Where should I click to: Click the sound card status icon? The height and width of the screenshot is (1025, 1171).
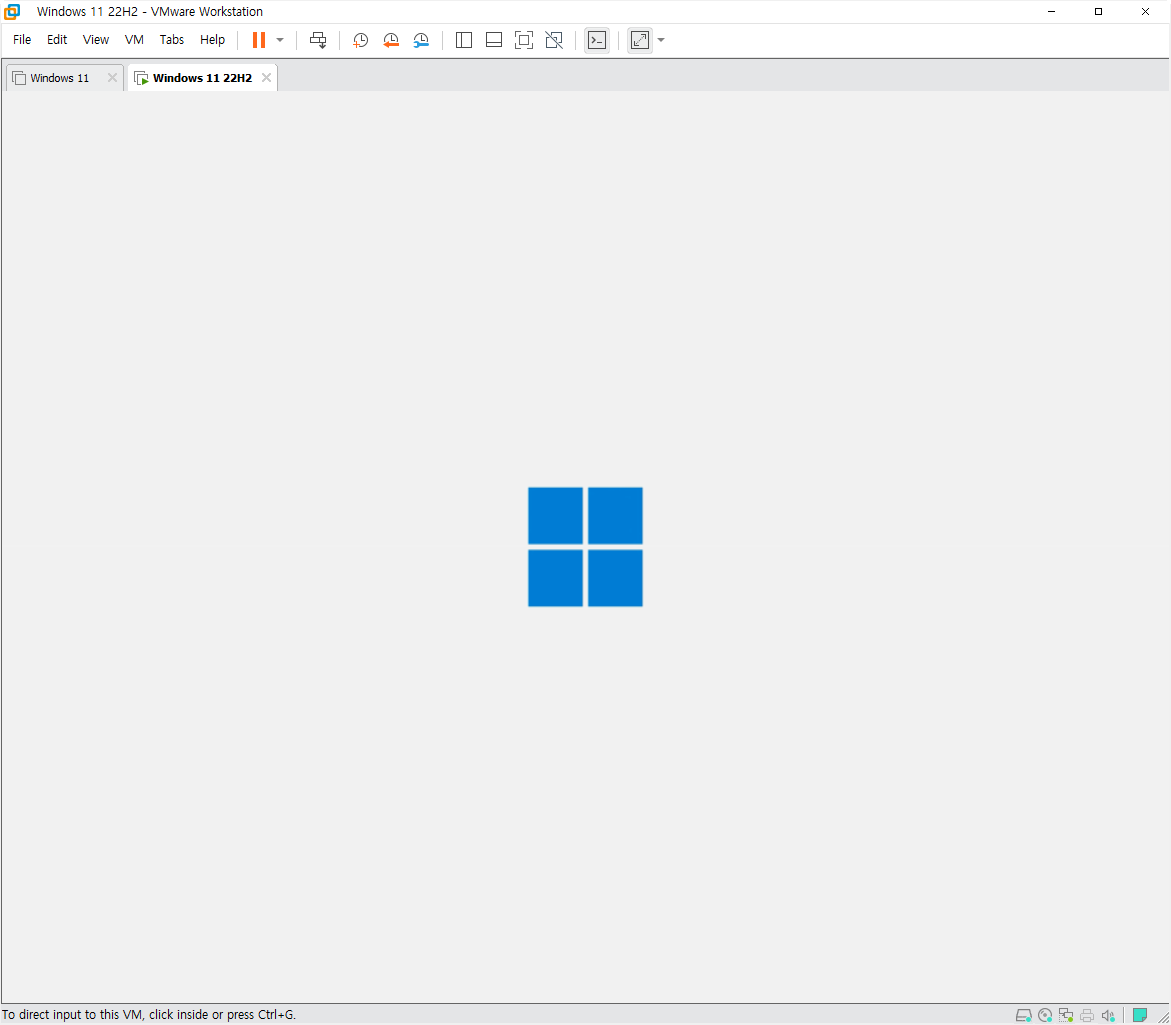point(1108,1015)
